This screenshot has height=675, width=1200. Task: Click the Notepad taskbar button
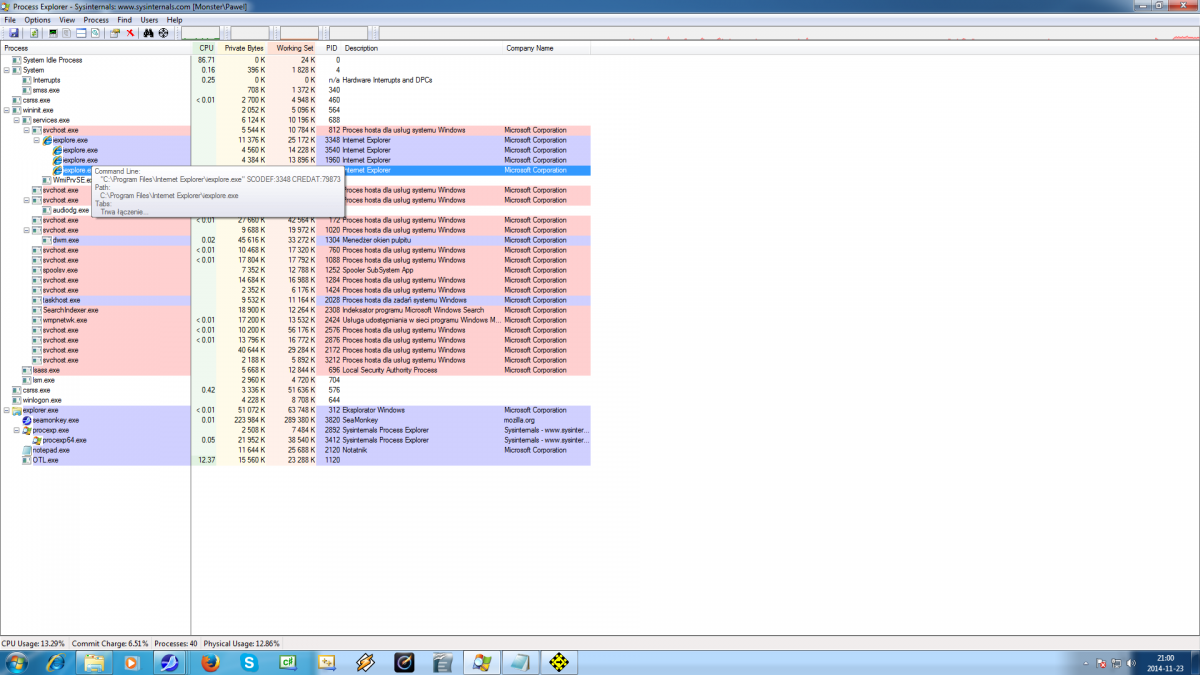tap(520, 662)
